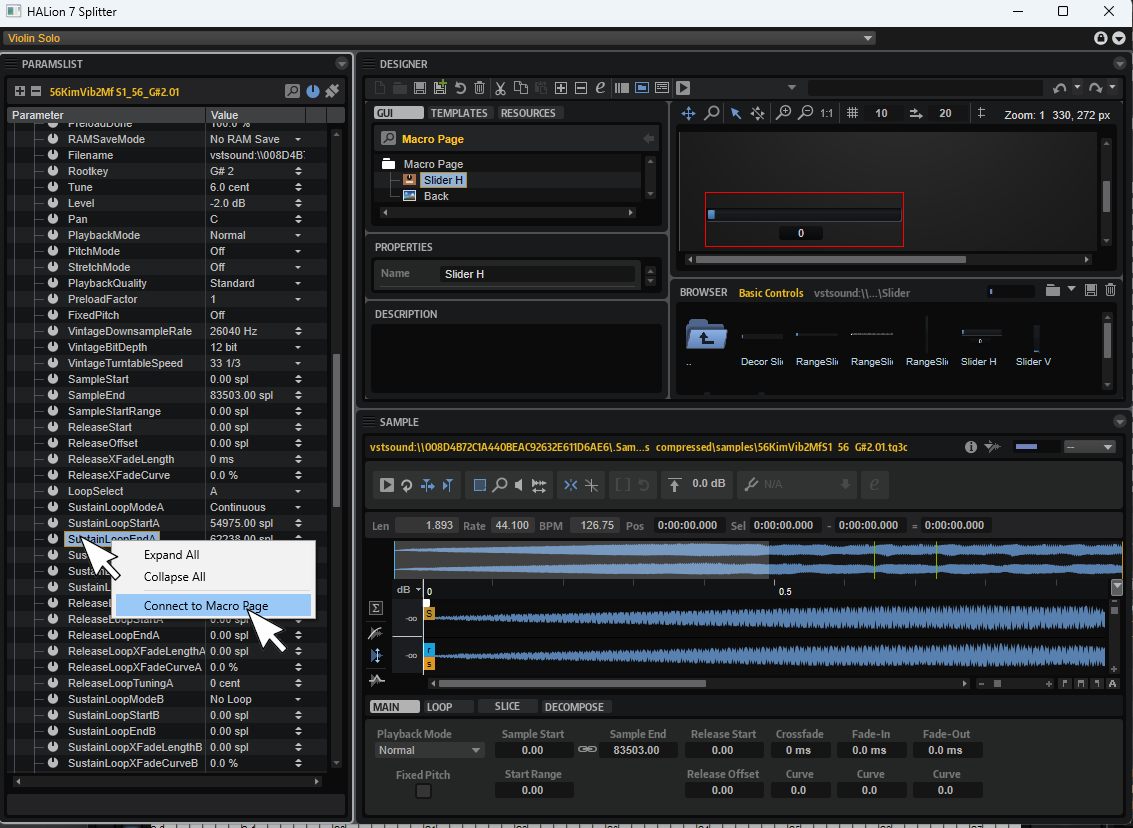
Task: Open the Playback Mode dropdown in Main tab
Action: pyautogui.click(x=430, y=750)
